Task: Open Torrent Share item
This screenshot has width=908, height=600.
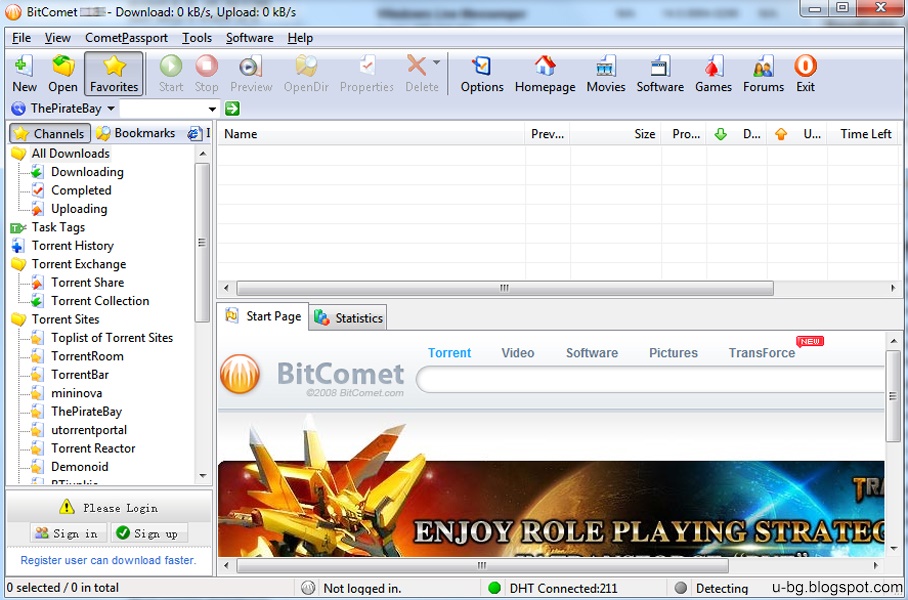Action: [87, 283]
